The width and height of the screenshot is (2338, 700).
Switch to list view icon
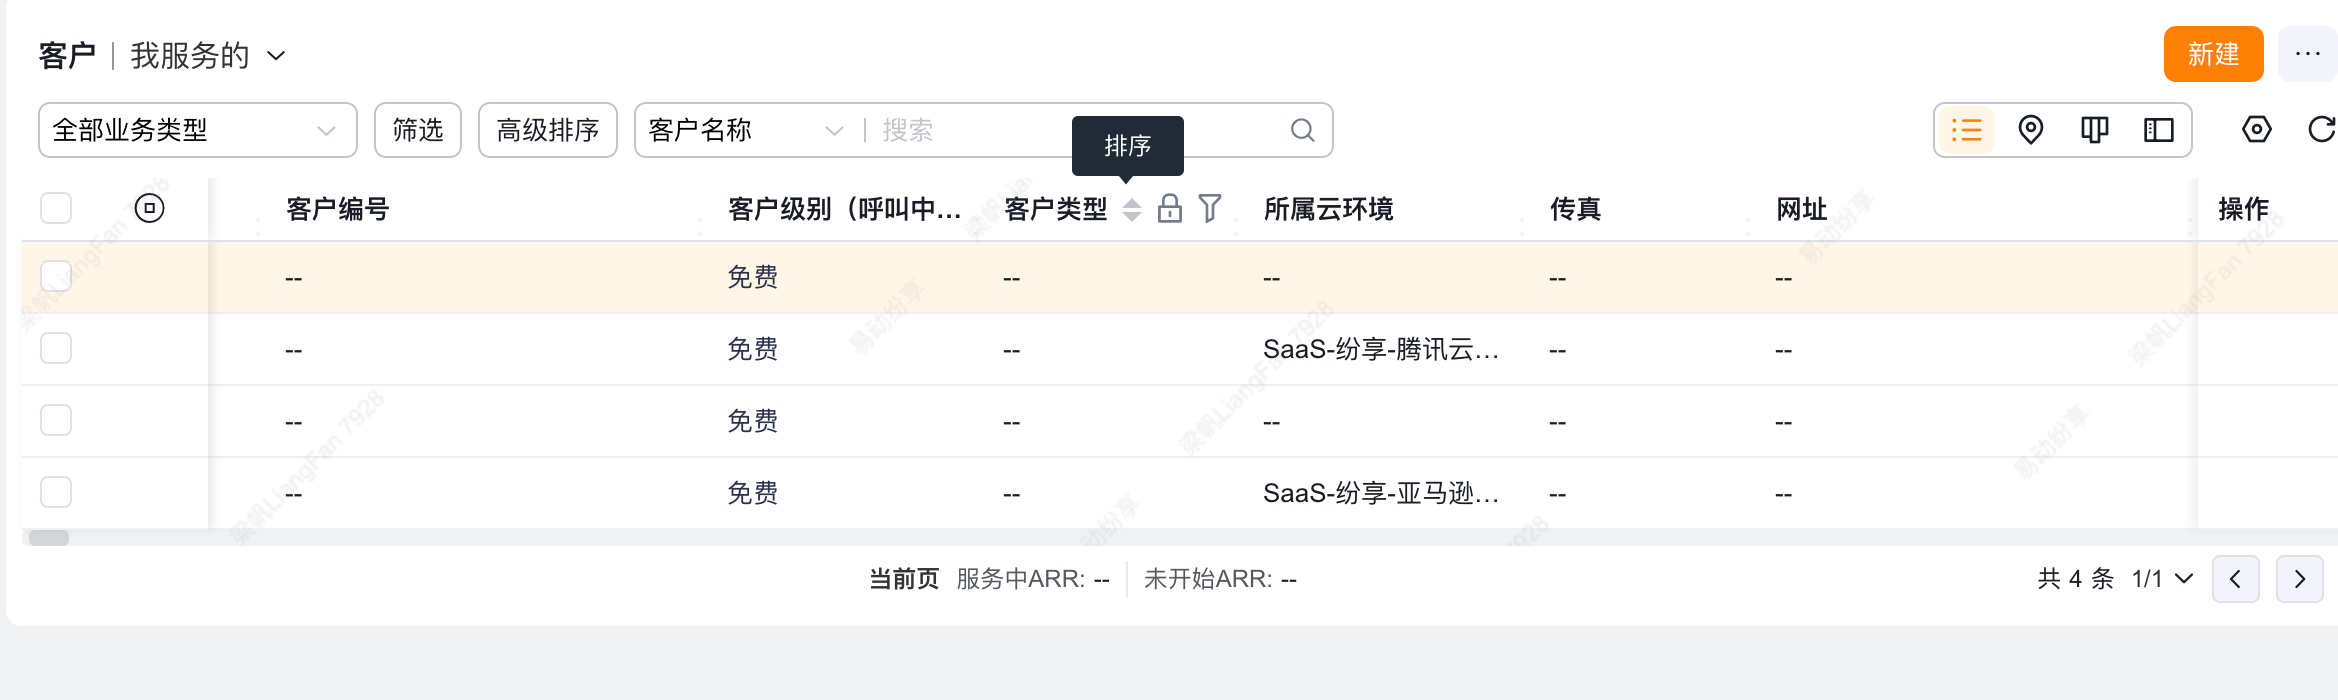tap(1966, 130)
